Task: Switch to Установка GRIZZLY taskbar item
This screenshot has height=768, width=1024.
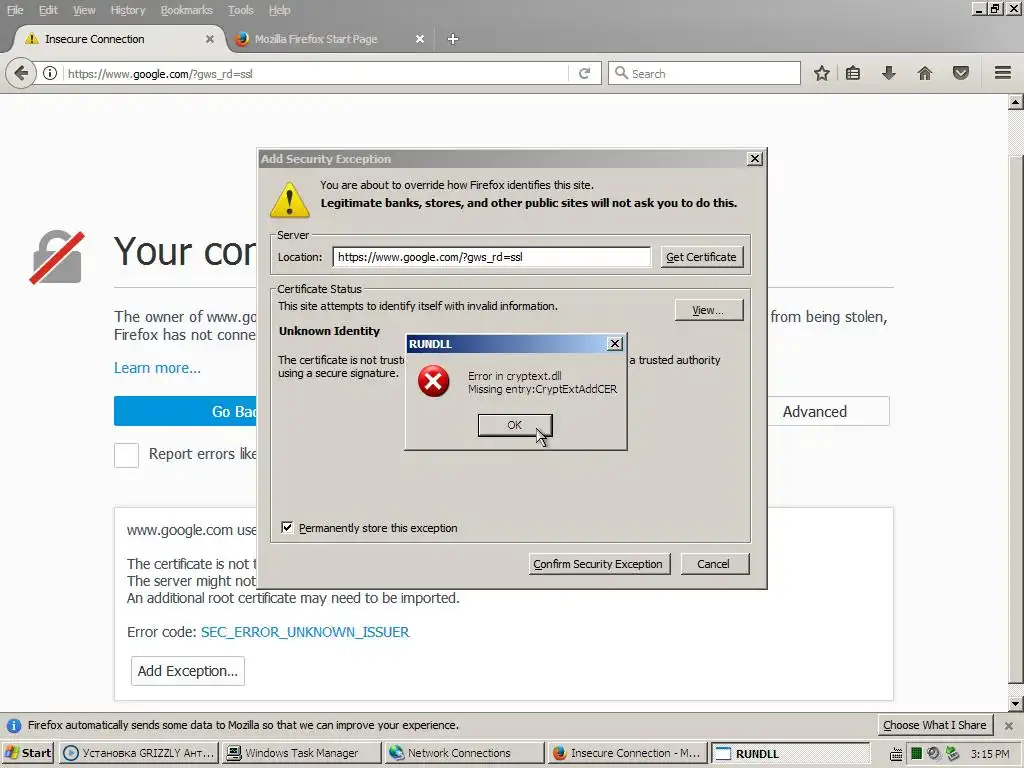Action: point(138,753)
